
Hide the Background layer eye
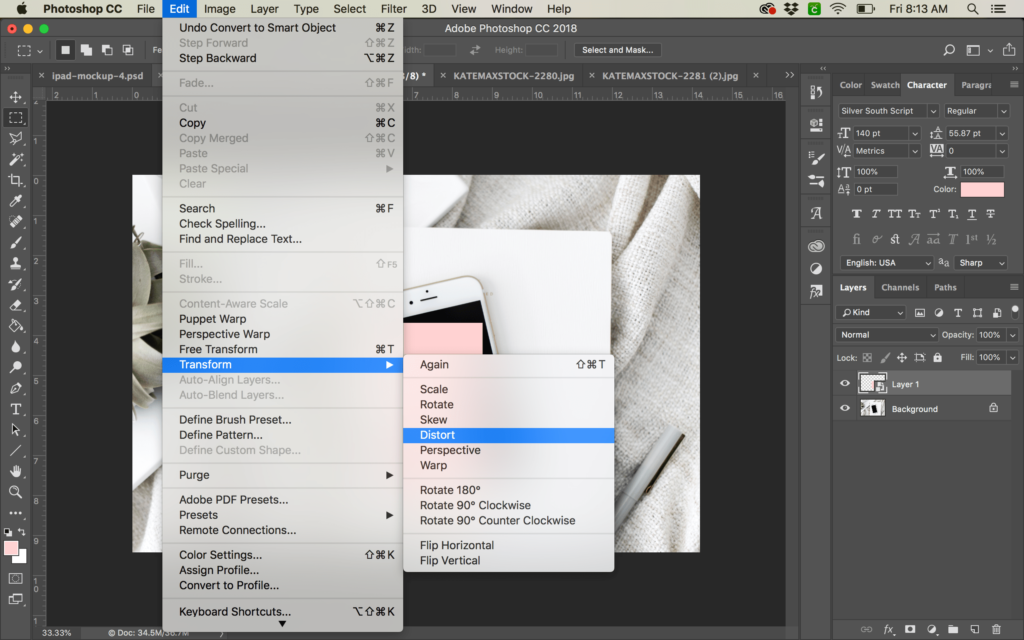pyautogui.click(x=844, y=408)
